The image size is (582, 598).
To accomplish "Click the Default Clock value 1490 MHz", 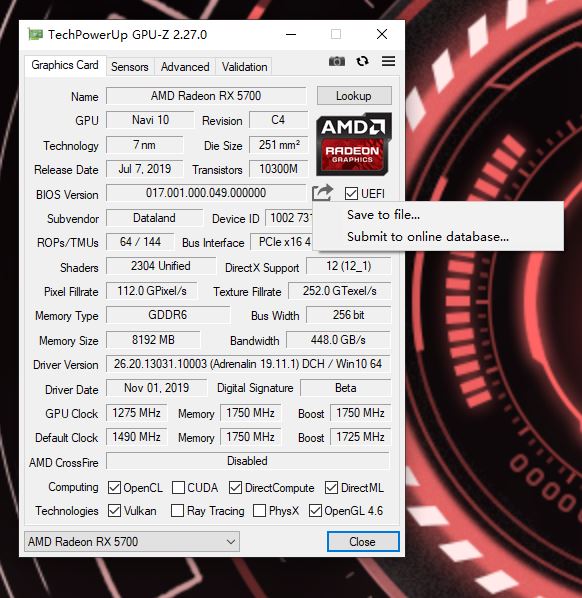I will (x=137, y=437).
